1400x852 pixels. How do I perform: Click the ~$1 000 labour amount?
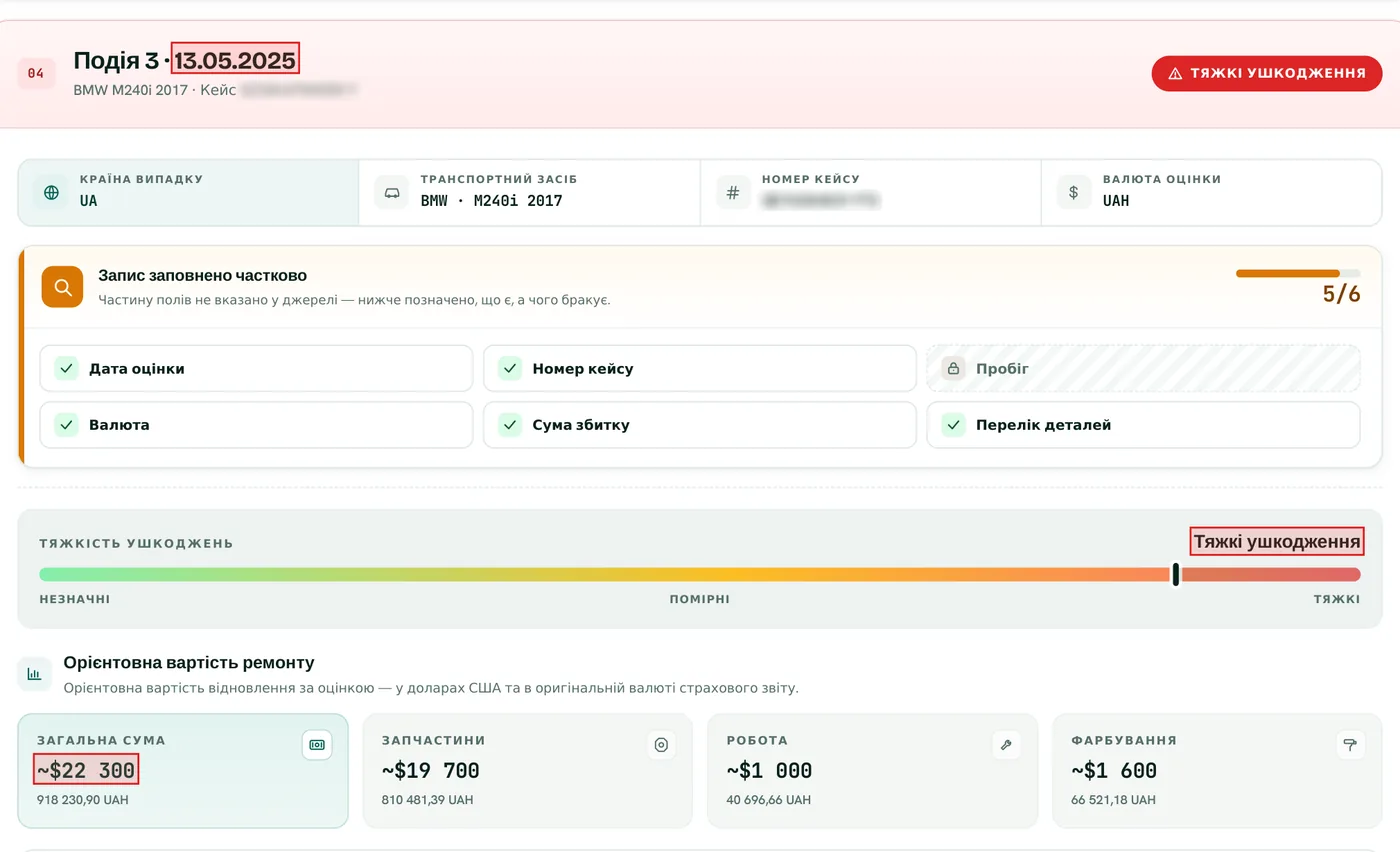click(x=770, y=771)
